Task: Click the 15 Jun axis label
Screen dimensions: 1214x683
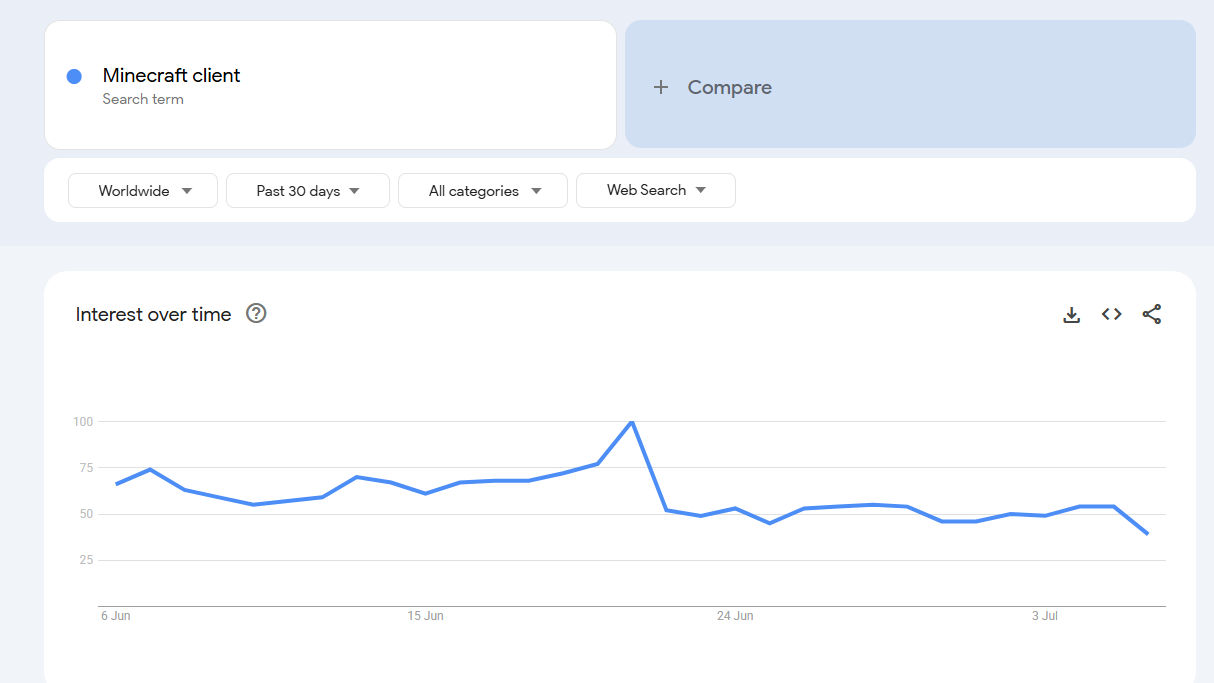Action: click(425, 616)
